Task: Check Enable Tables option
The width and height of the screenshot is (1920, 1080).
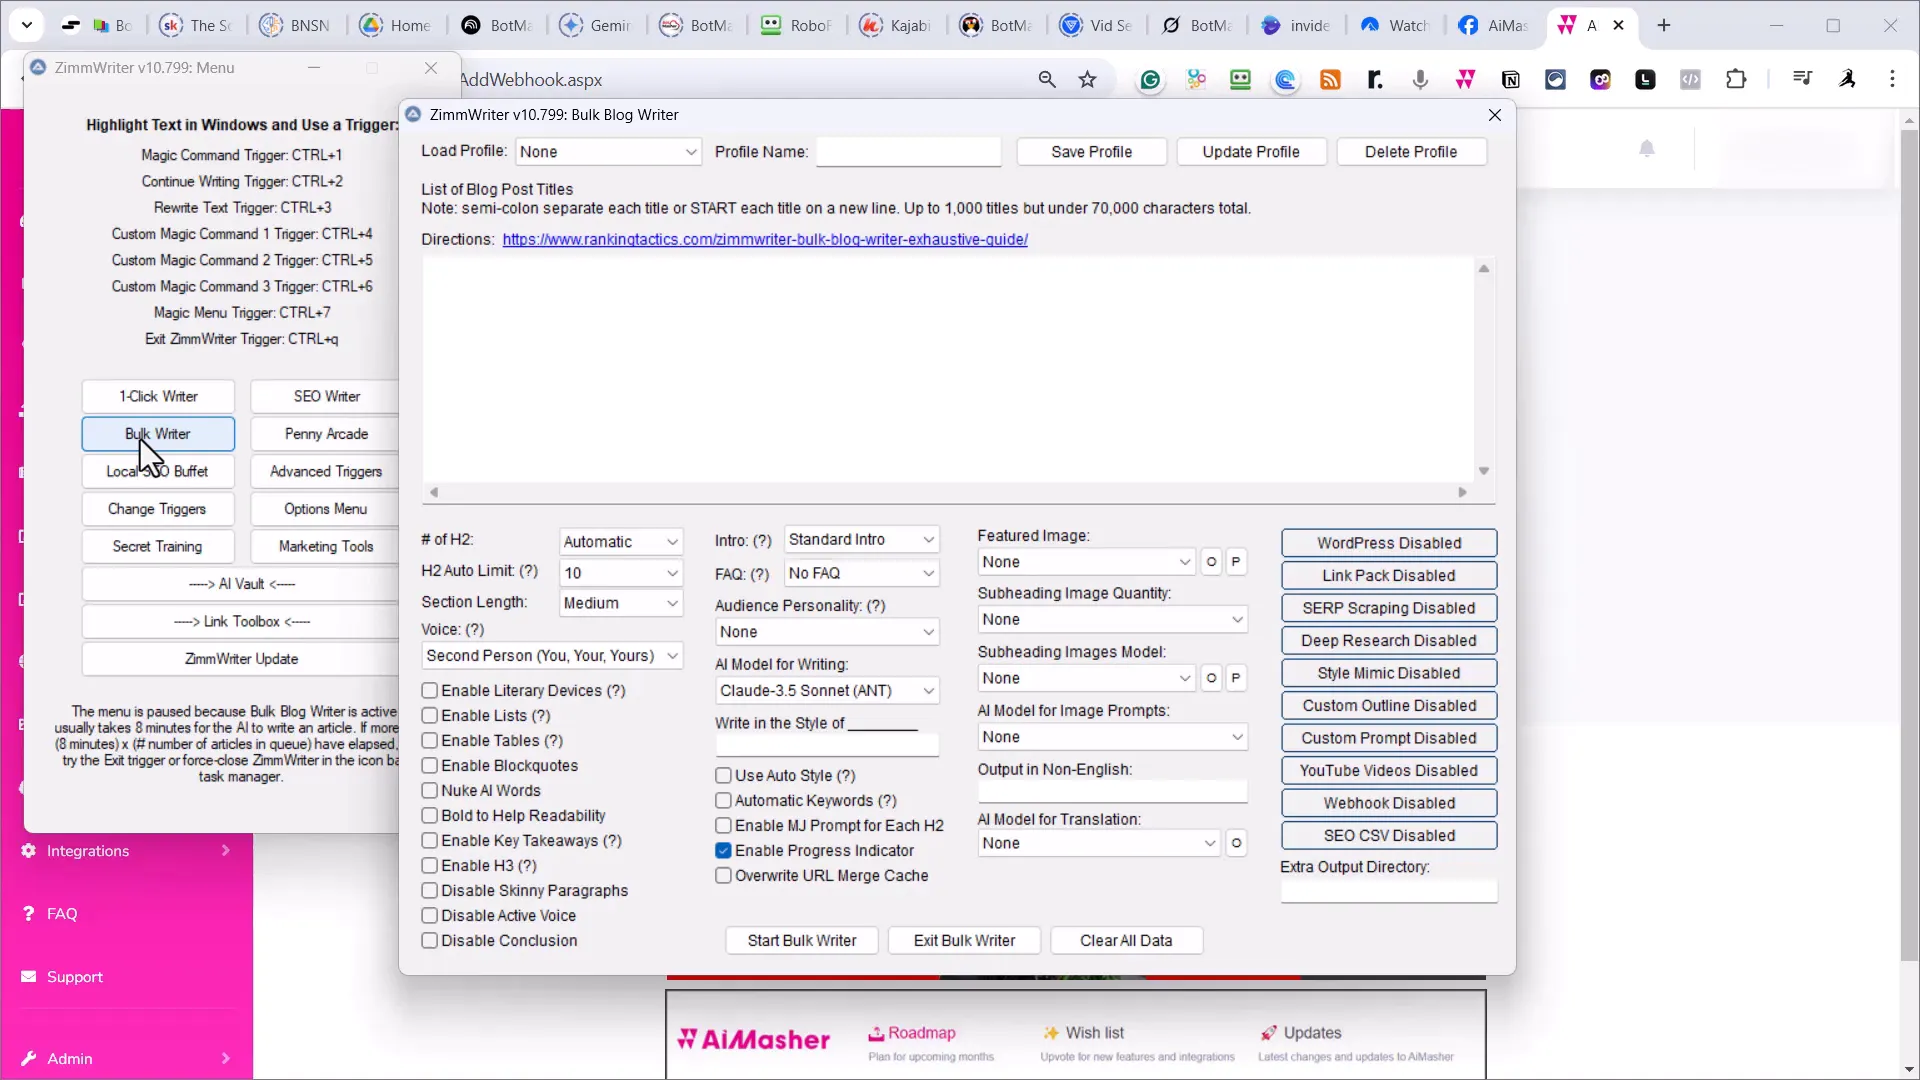Action: [x=430, y=741]
